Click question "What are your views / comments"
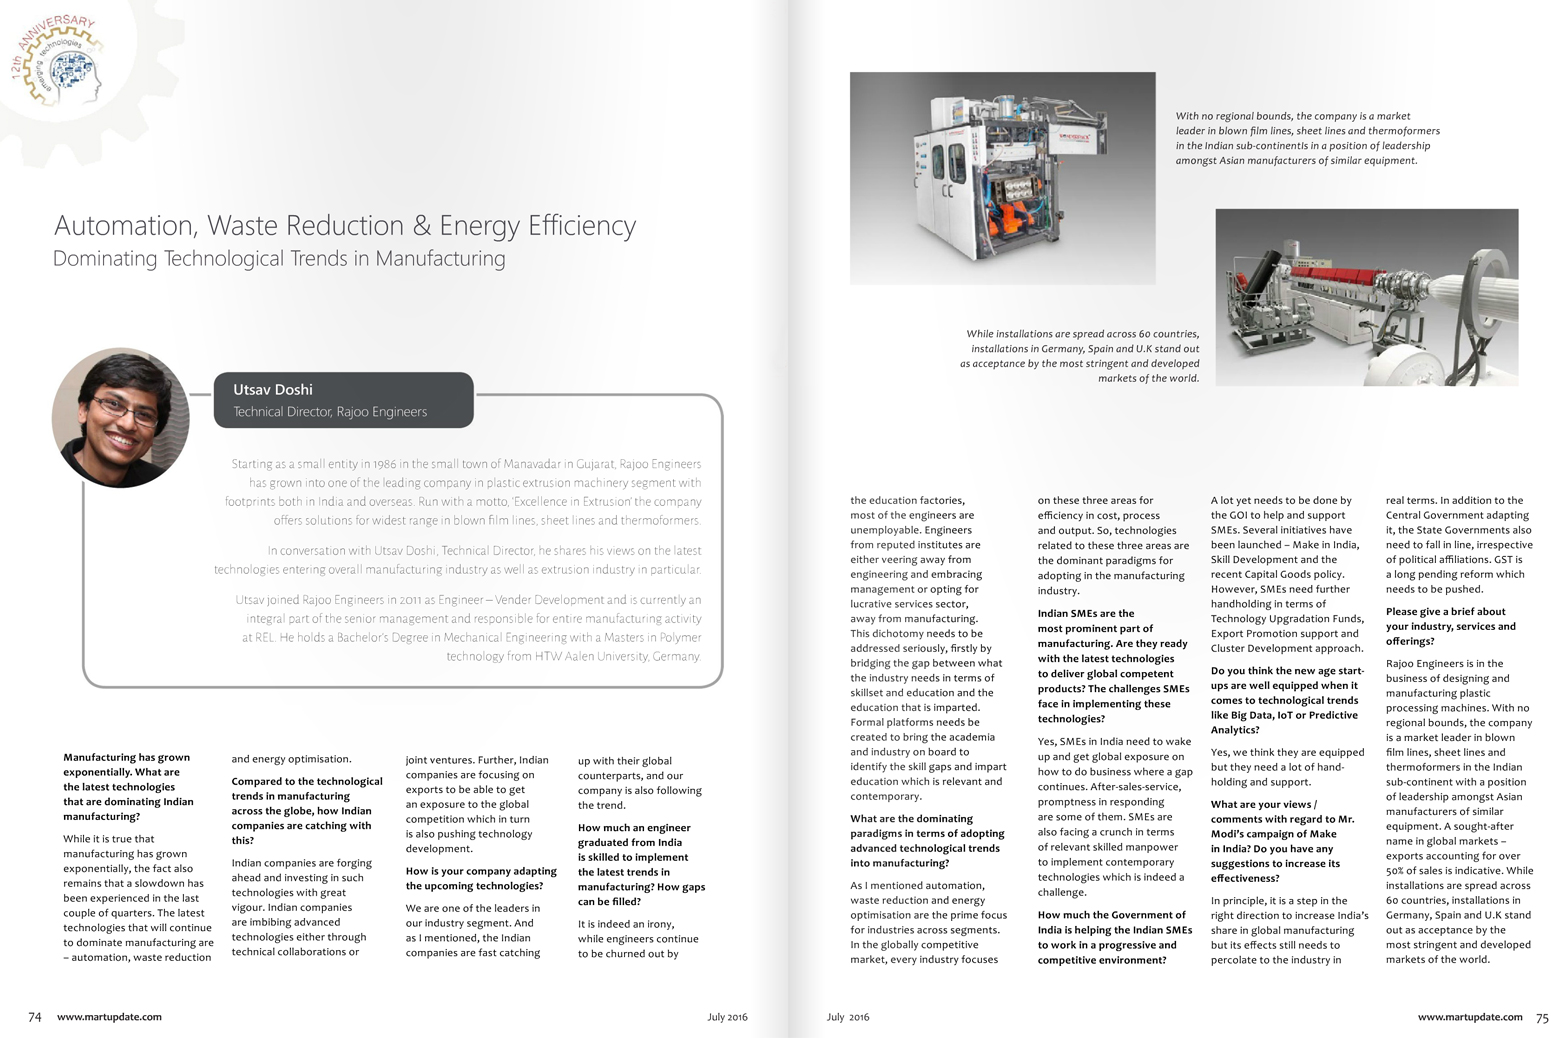Screen dimensions: 1566x1038 [x=1283, y=841]
